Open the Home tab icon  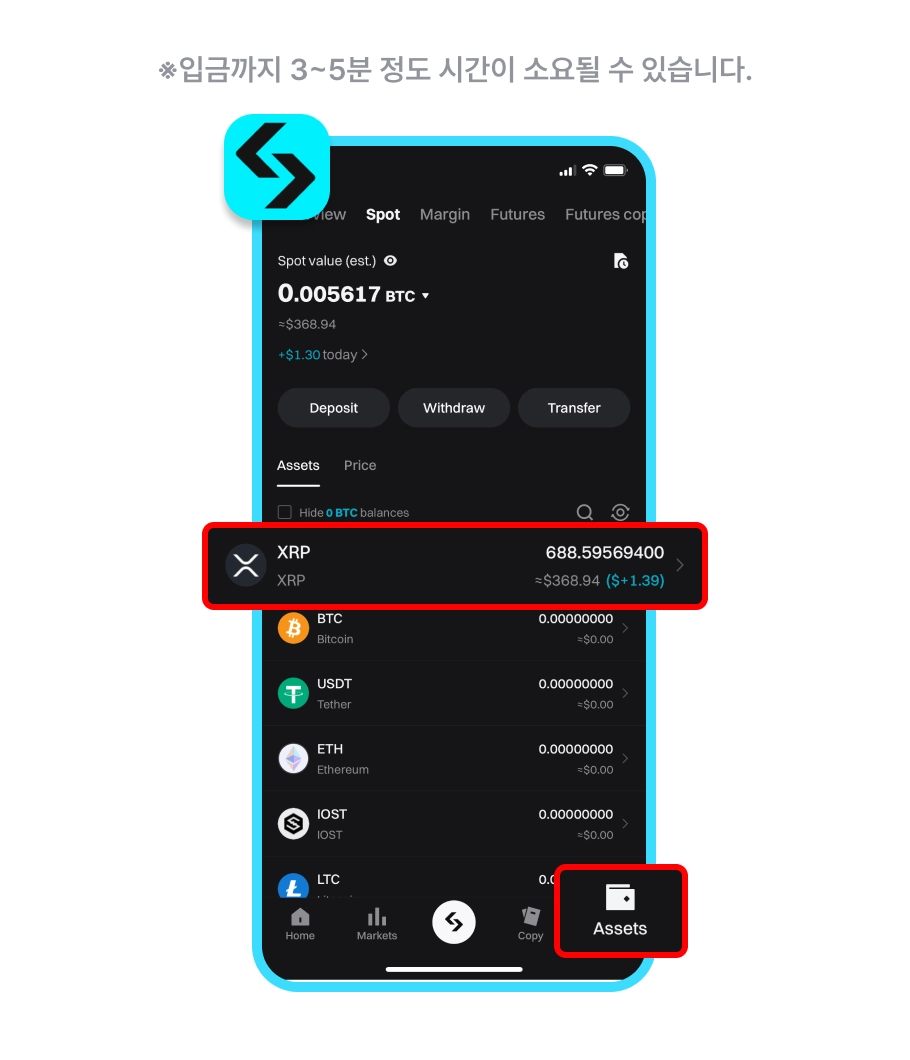pos(300,917)
